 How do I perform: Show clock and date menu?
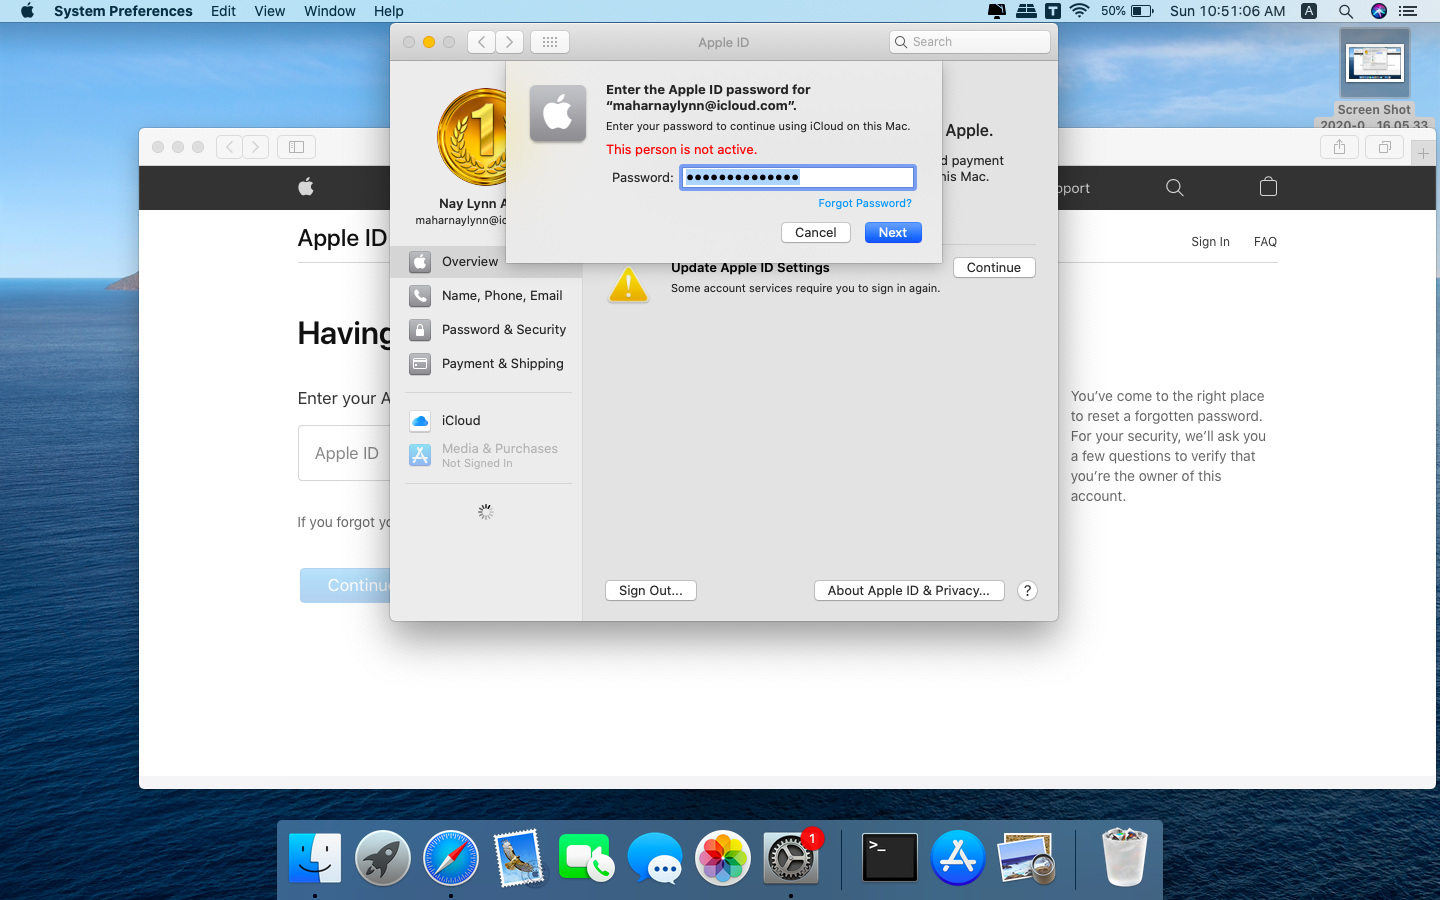(1227, 11)
